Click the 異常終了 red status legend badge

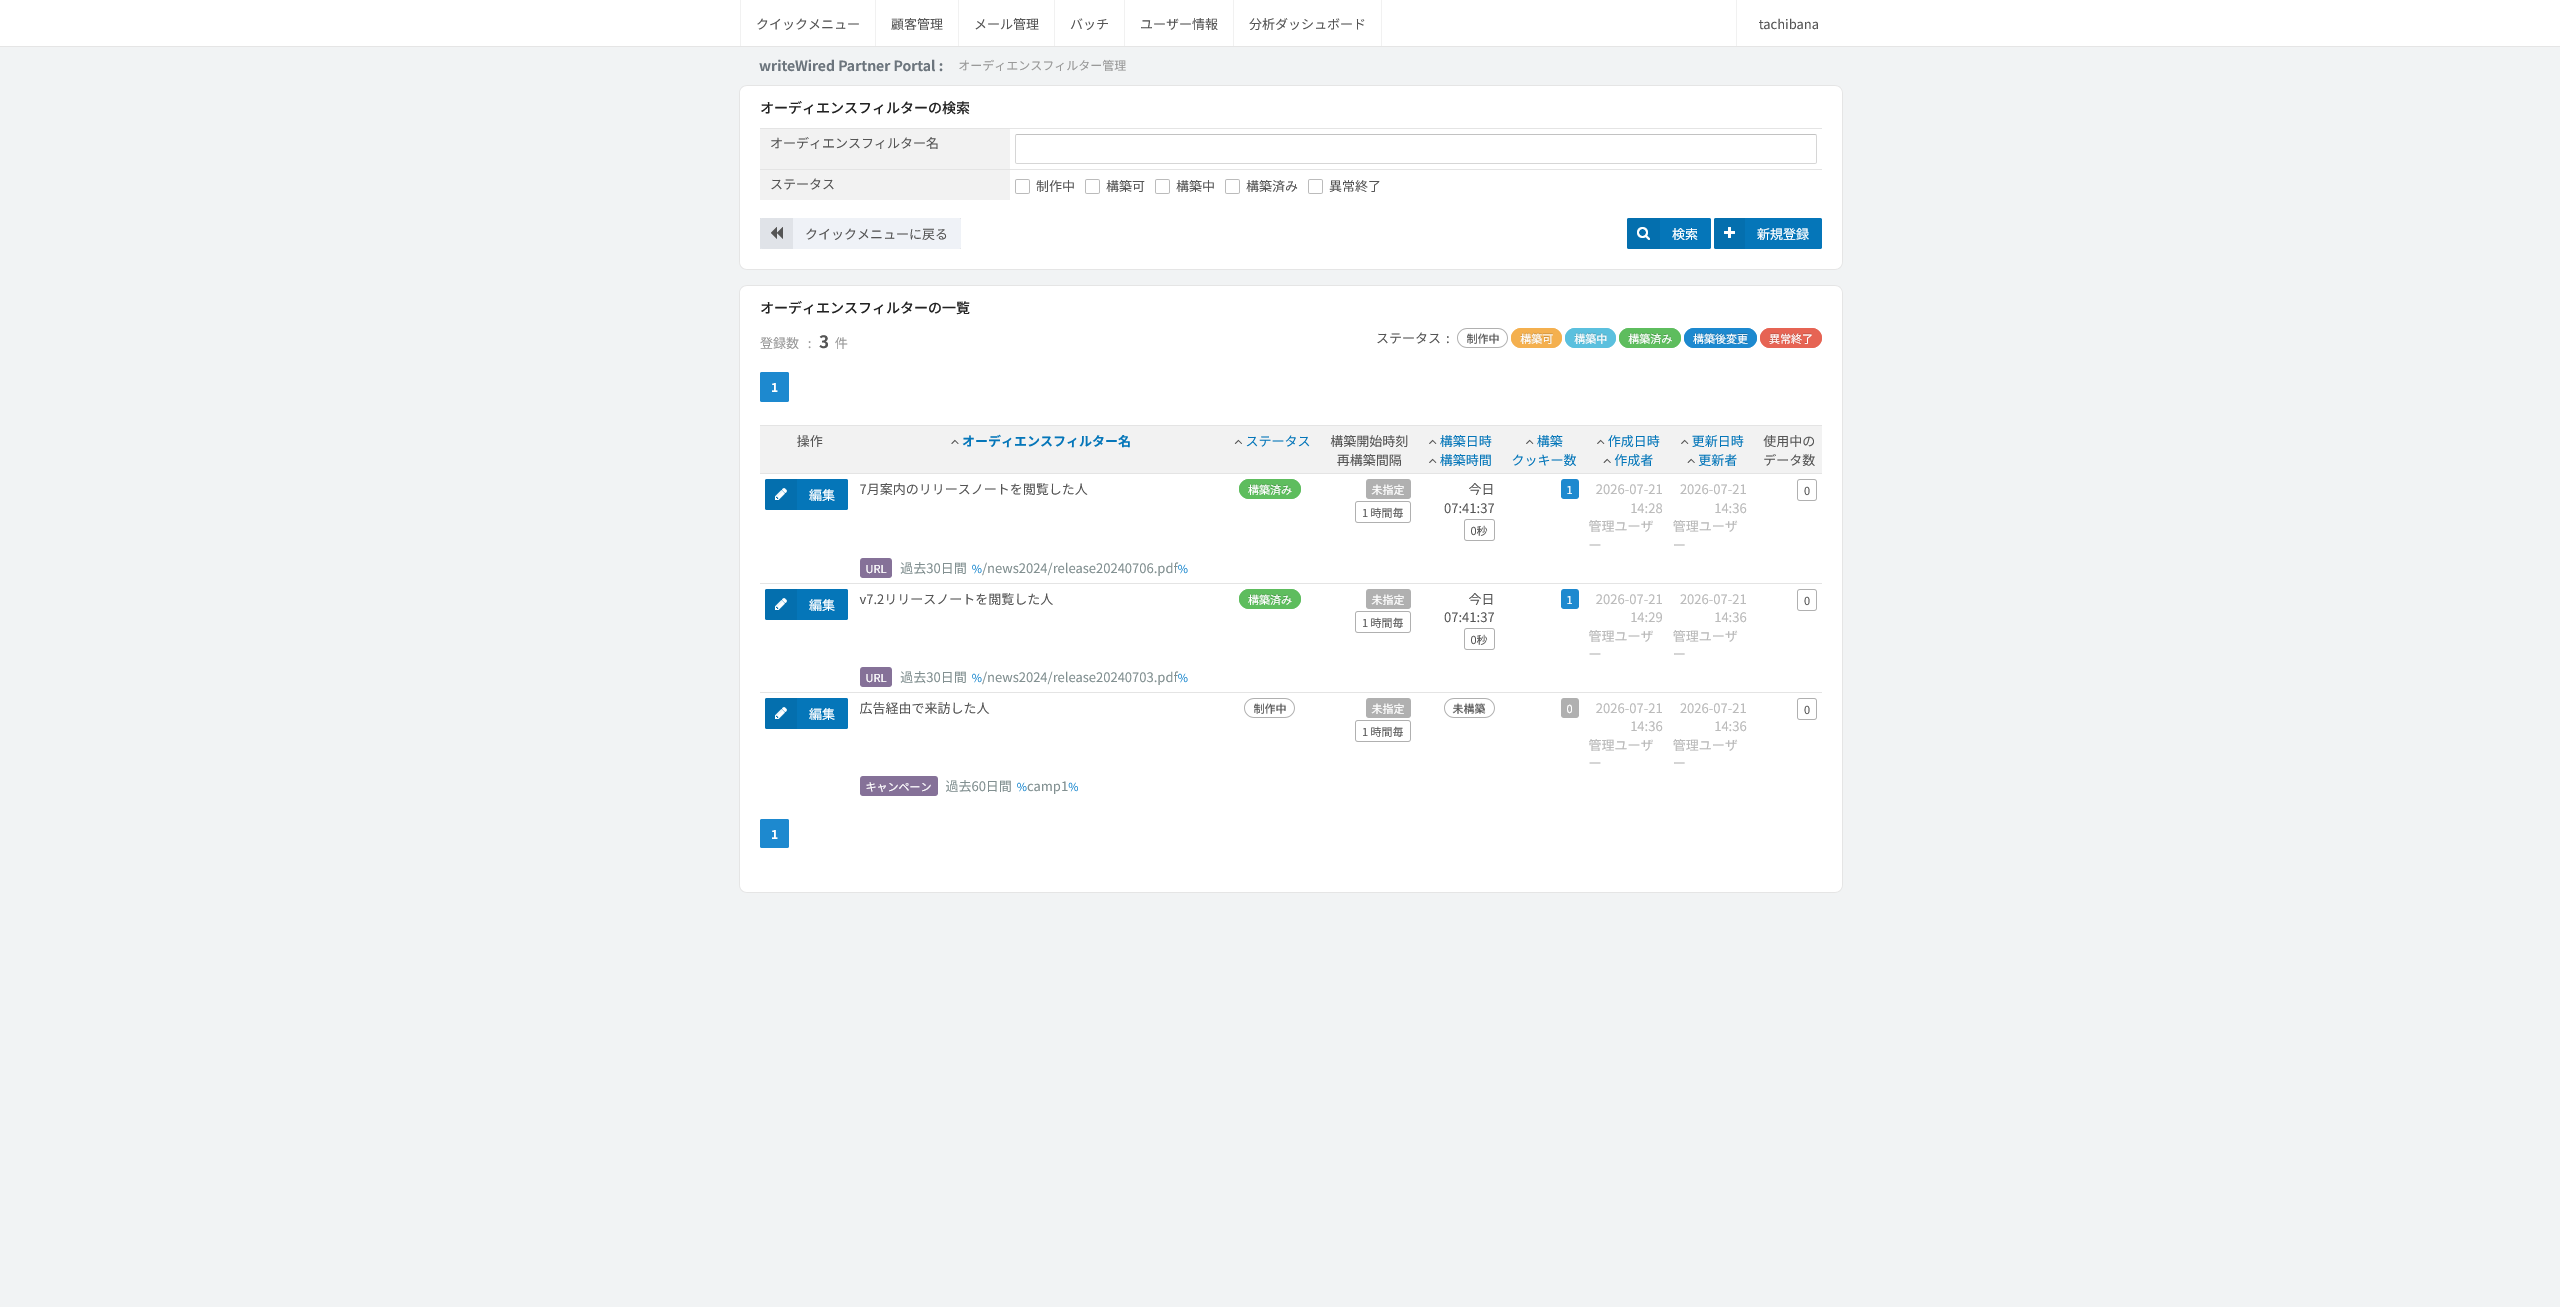point(1790,339)
